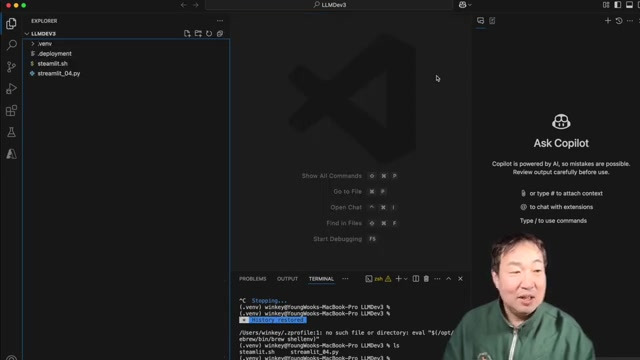The width and height of the screenshot is (640, 360).
Task: Open the Testing flask view
Action: click(11, 132)
